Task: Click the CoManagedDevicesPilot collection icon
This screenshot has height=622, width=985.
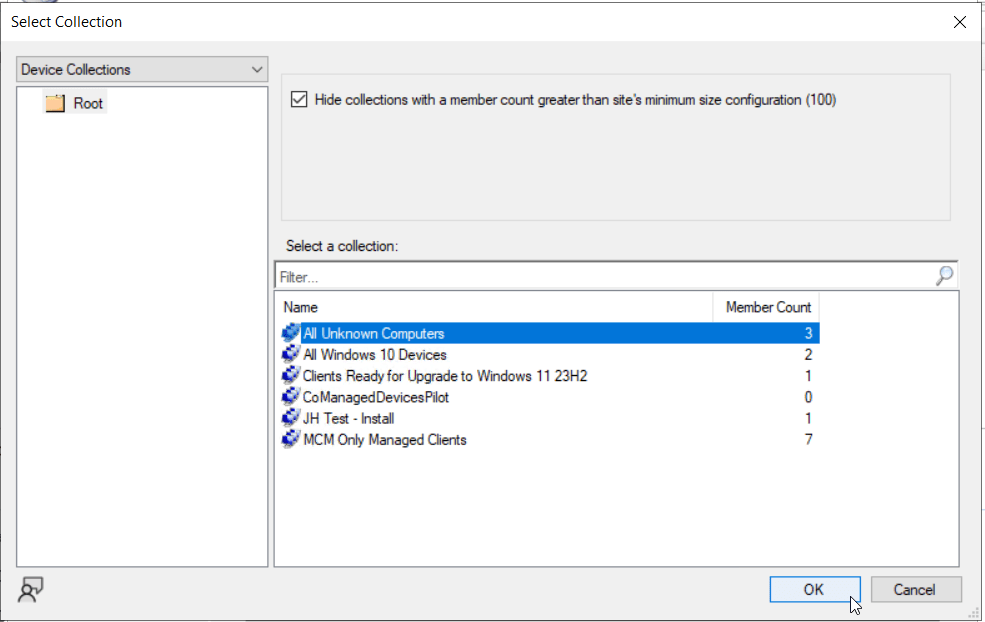Action: [291, 397]
